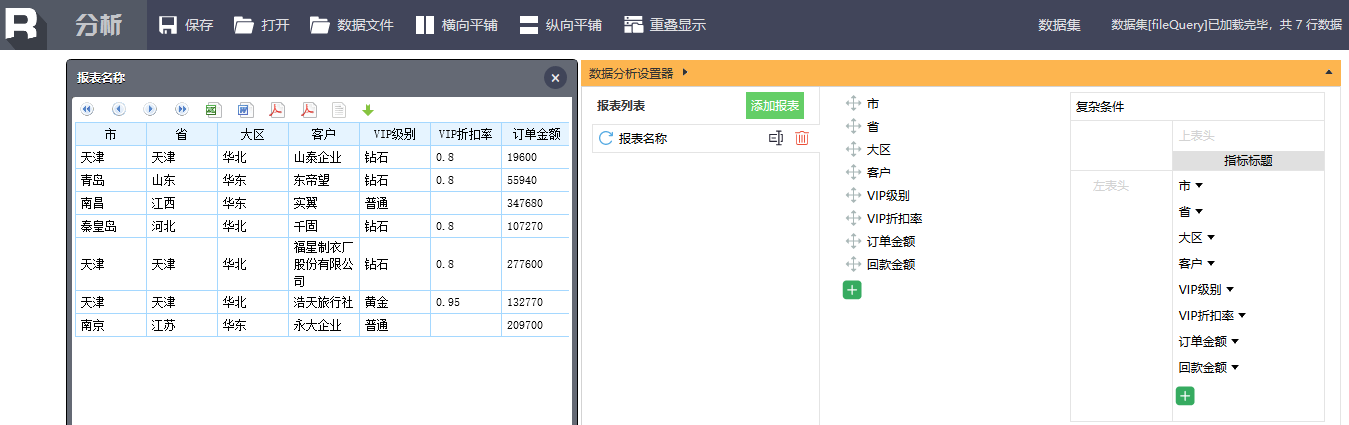Screen dimensions: 1349x425
Task: Open the 数据文件 menu item
Action: coord(352,25)
